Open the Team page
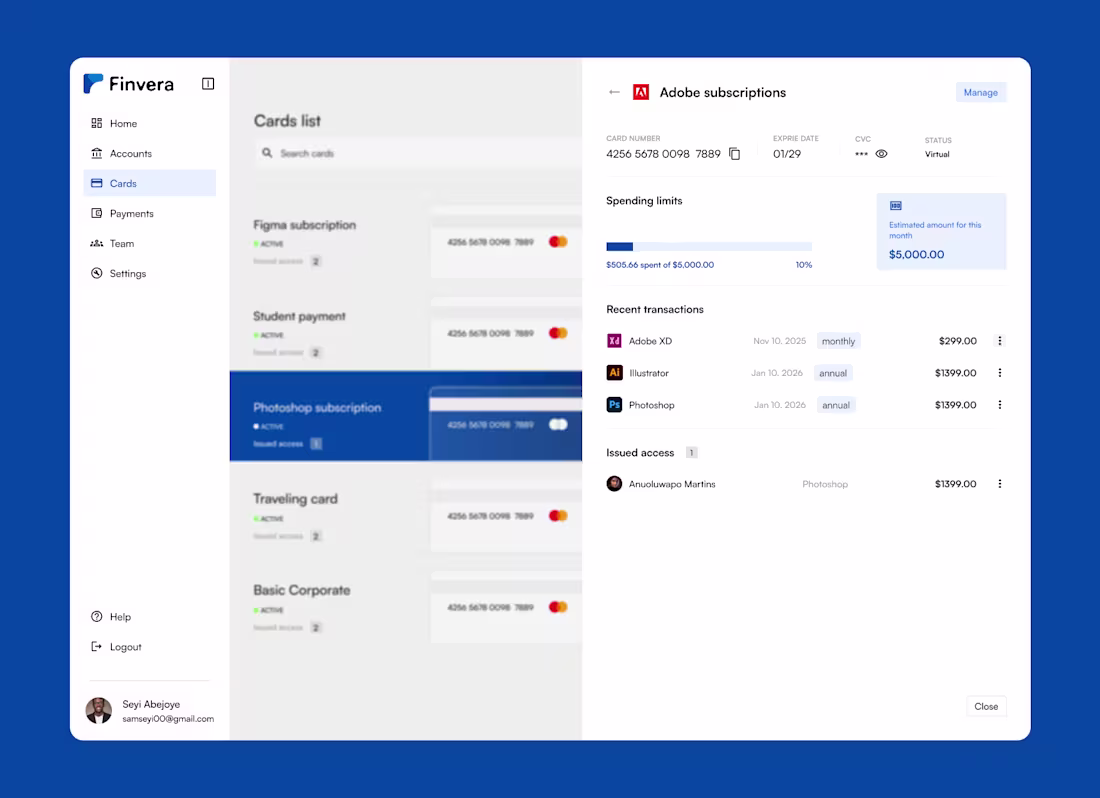Image resolution: width=1100 pixels, height=798 pixels. click(x=149, y=243)
